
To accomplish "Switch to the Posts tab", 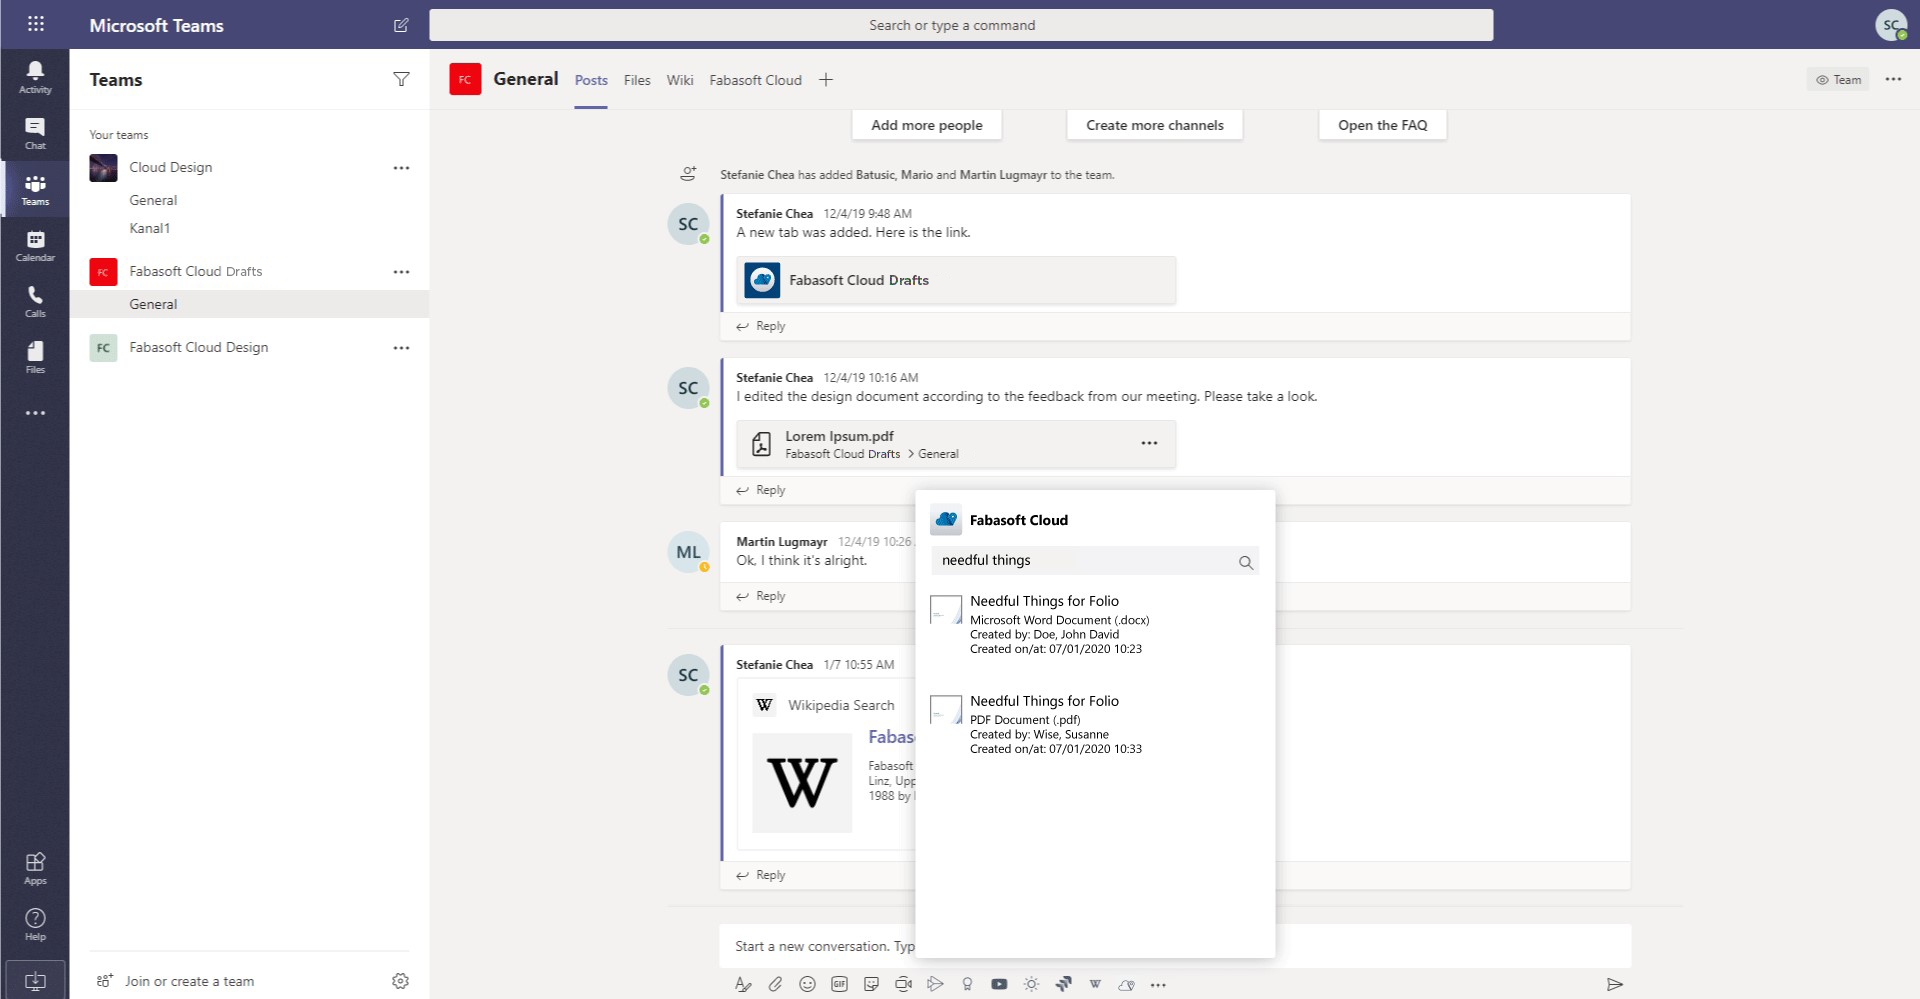I will [x=591, y=80].
